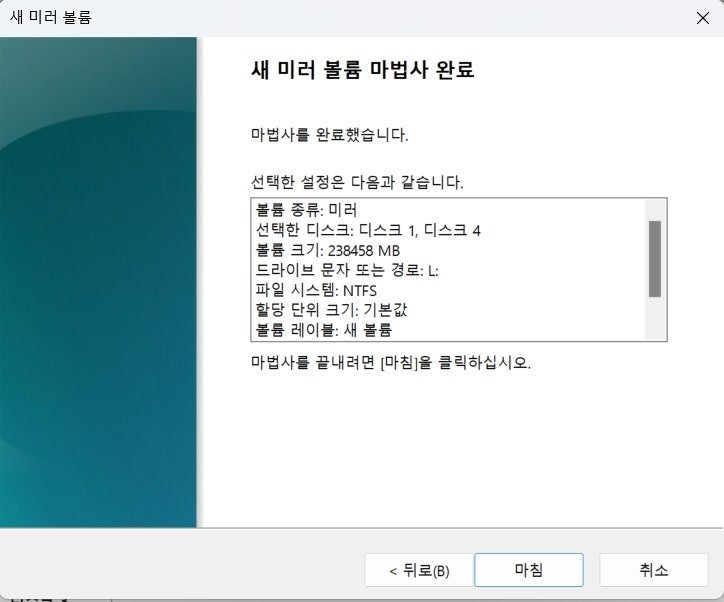
Task: Click the settings list scrollbar thumb
Action: 655,259
